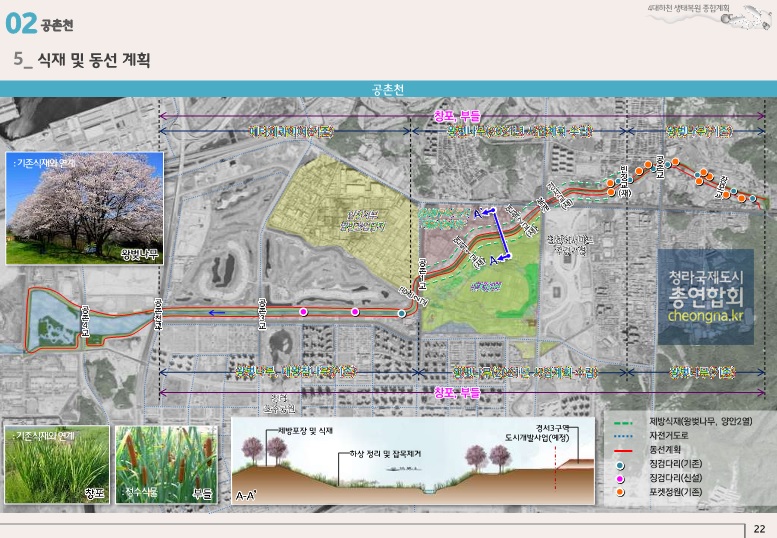Click the "제방포장 및 식재" cross-section label

305,431
